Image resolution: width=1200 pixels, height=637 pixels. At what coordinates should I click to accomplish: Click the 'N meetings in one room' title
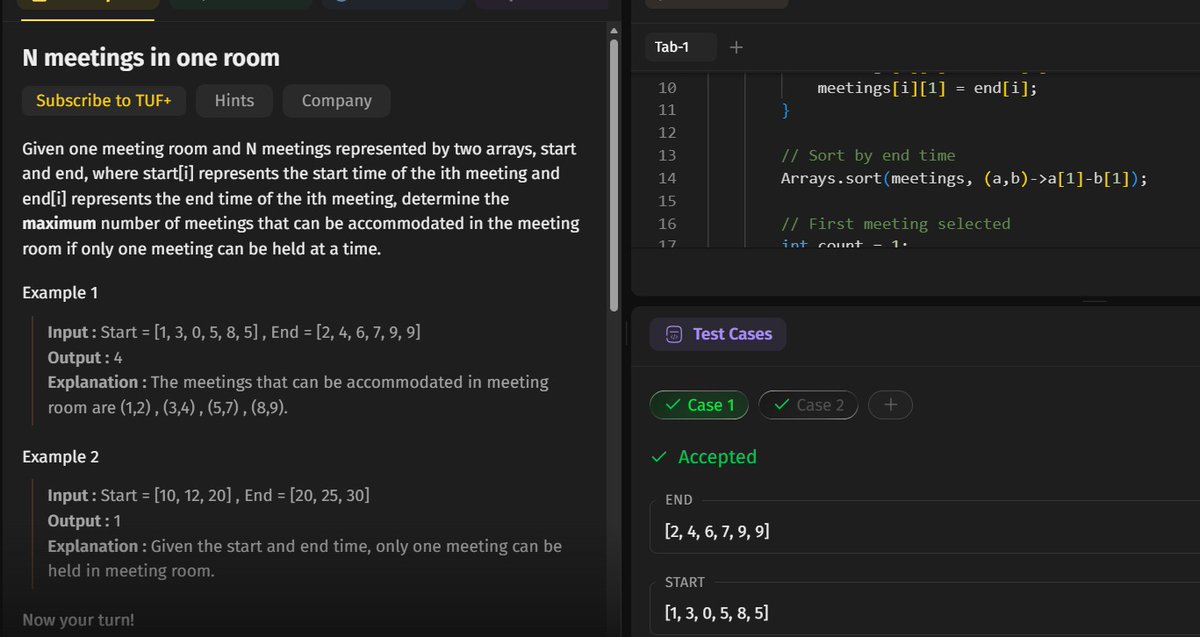coord(151,58)
